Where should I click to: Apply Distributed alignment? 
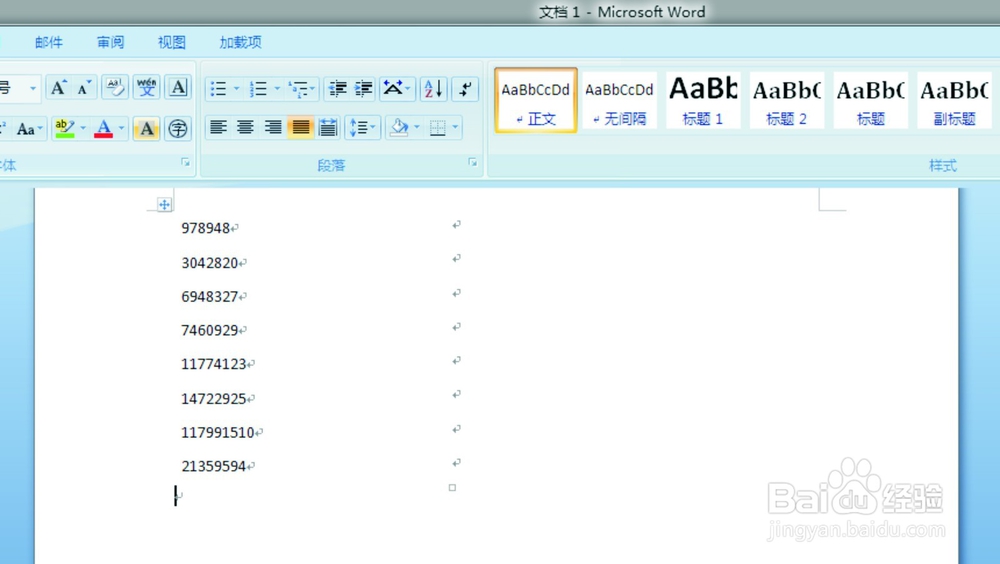point(328,128)
